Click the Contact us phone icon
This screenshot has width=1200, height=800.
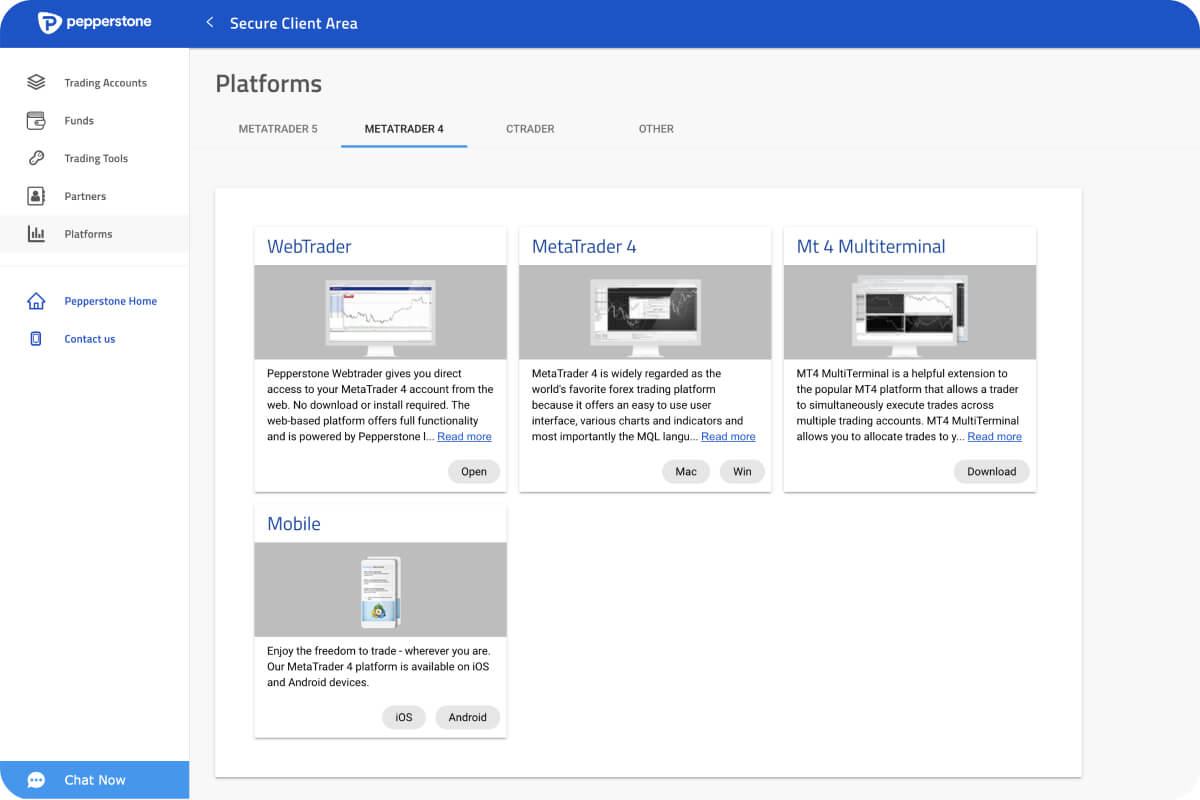tap(36, 339)
